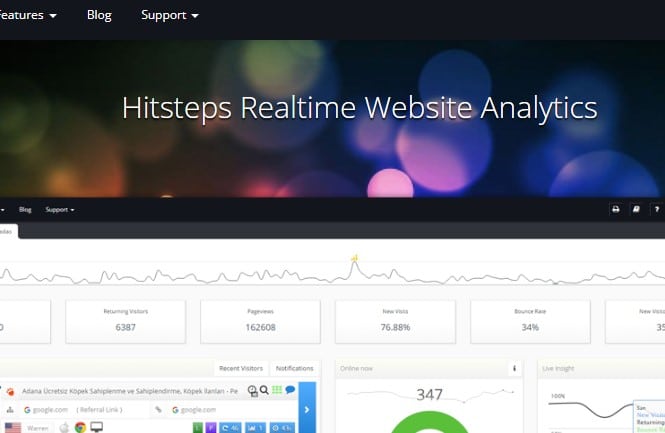The image size is (665, 433).
Task: Switch to the Recent Visitors tab
Action: pyautogui.click(x=241, y=368)
